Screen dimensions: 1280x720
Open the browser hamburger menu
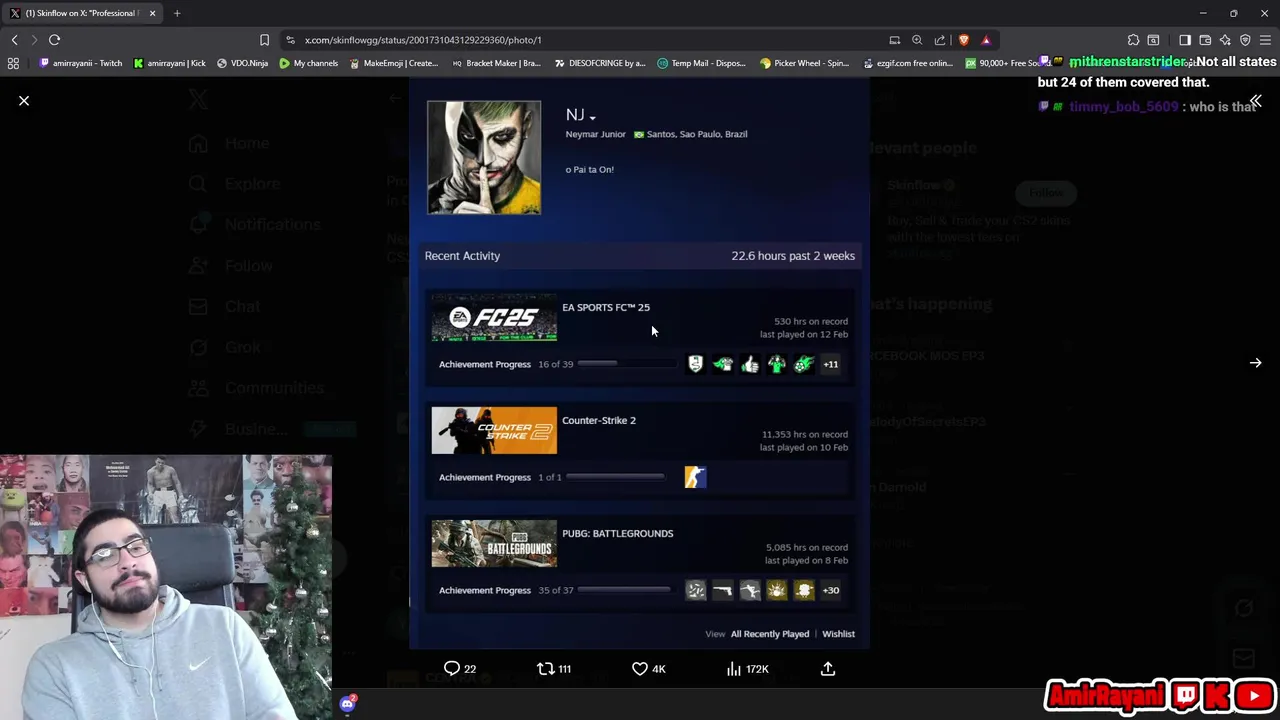pos(1265,40)
